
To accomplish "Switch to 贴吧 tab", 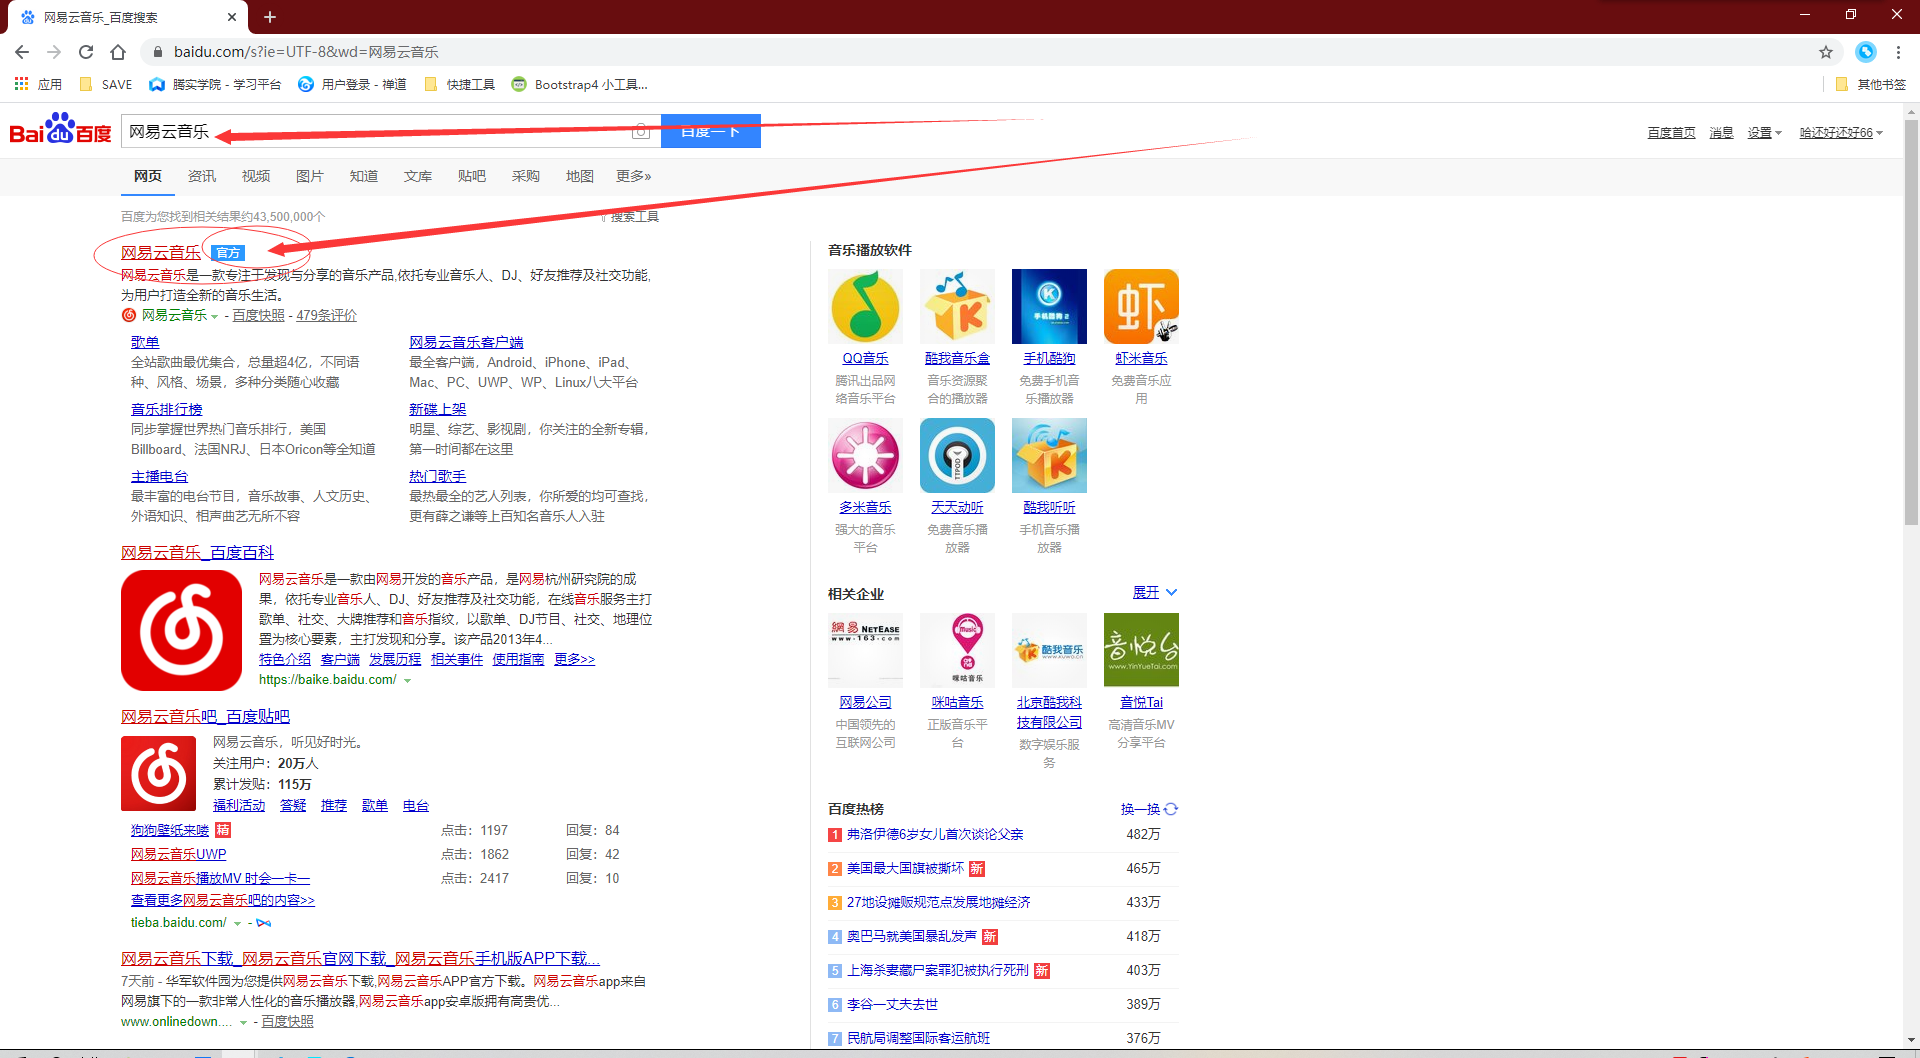I will [472, 176].
